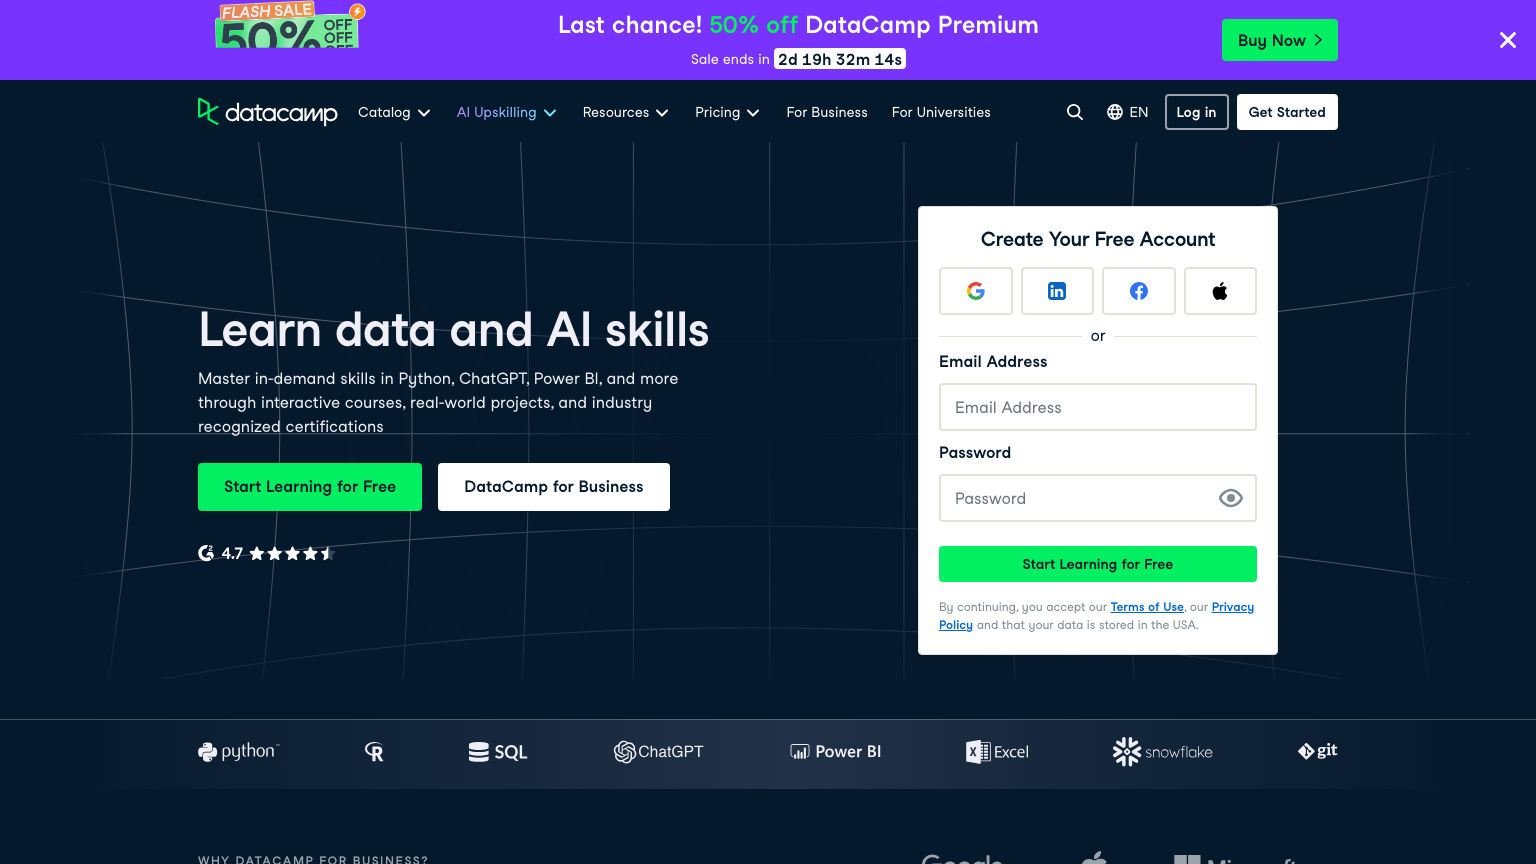The height and width of the screenshot is (864, 1536).
Task: Click the Create Your Free Account heading
Action: point(1098,239)
